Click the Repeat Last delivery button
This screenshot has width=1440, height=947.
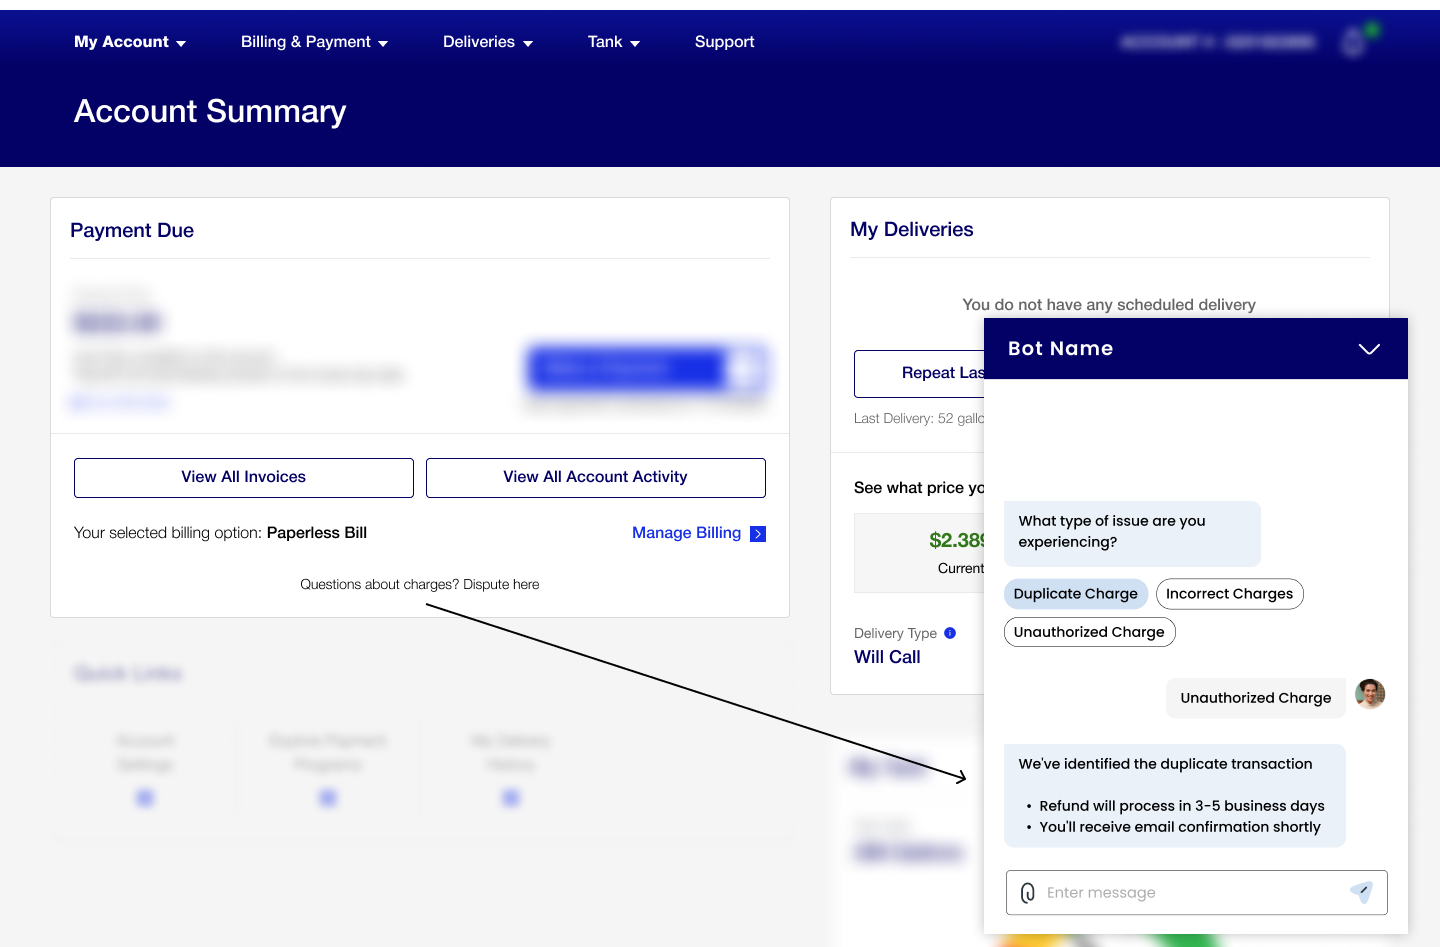[x=919, y=373]
